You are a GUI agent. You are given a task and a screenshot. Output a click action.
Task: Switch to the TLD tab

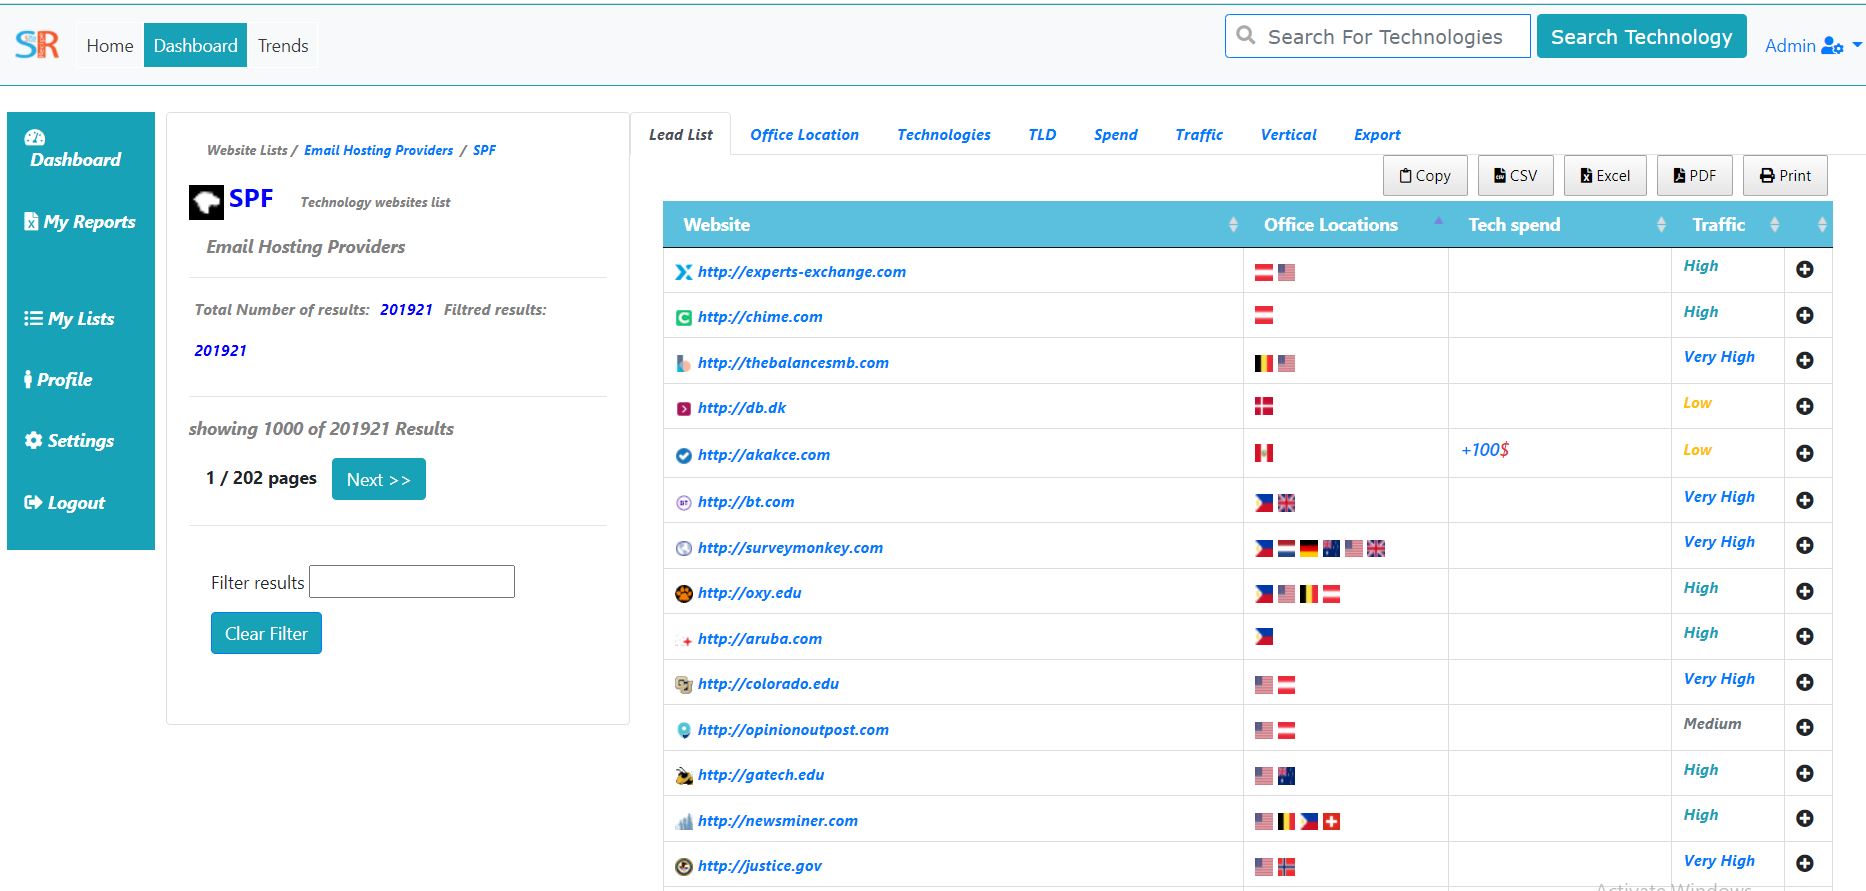click(x=1042, y=135)
